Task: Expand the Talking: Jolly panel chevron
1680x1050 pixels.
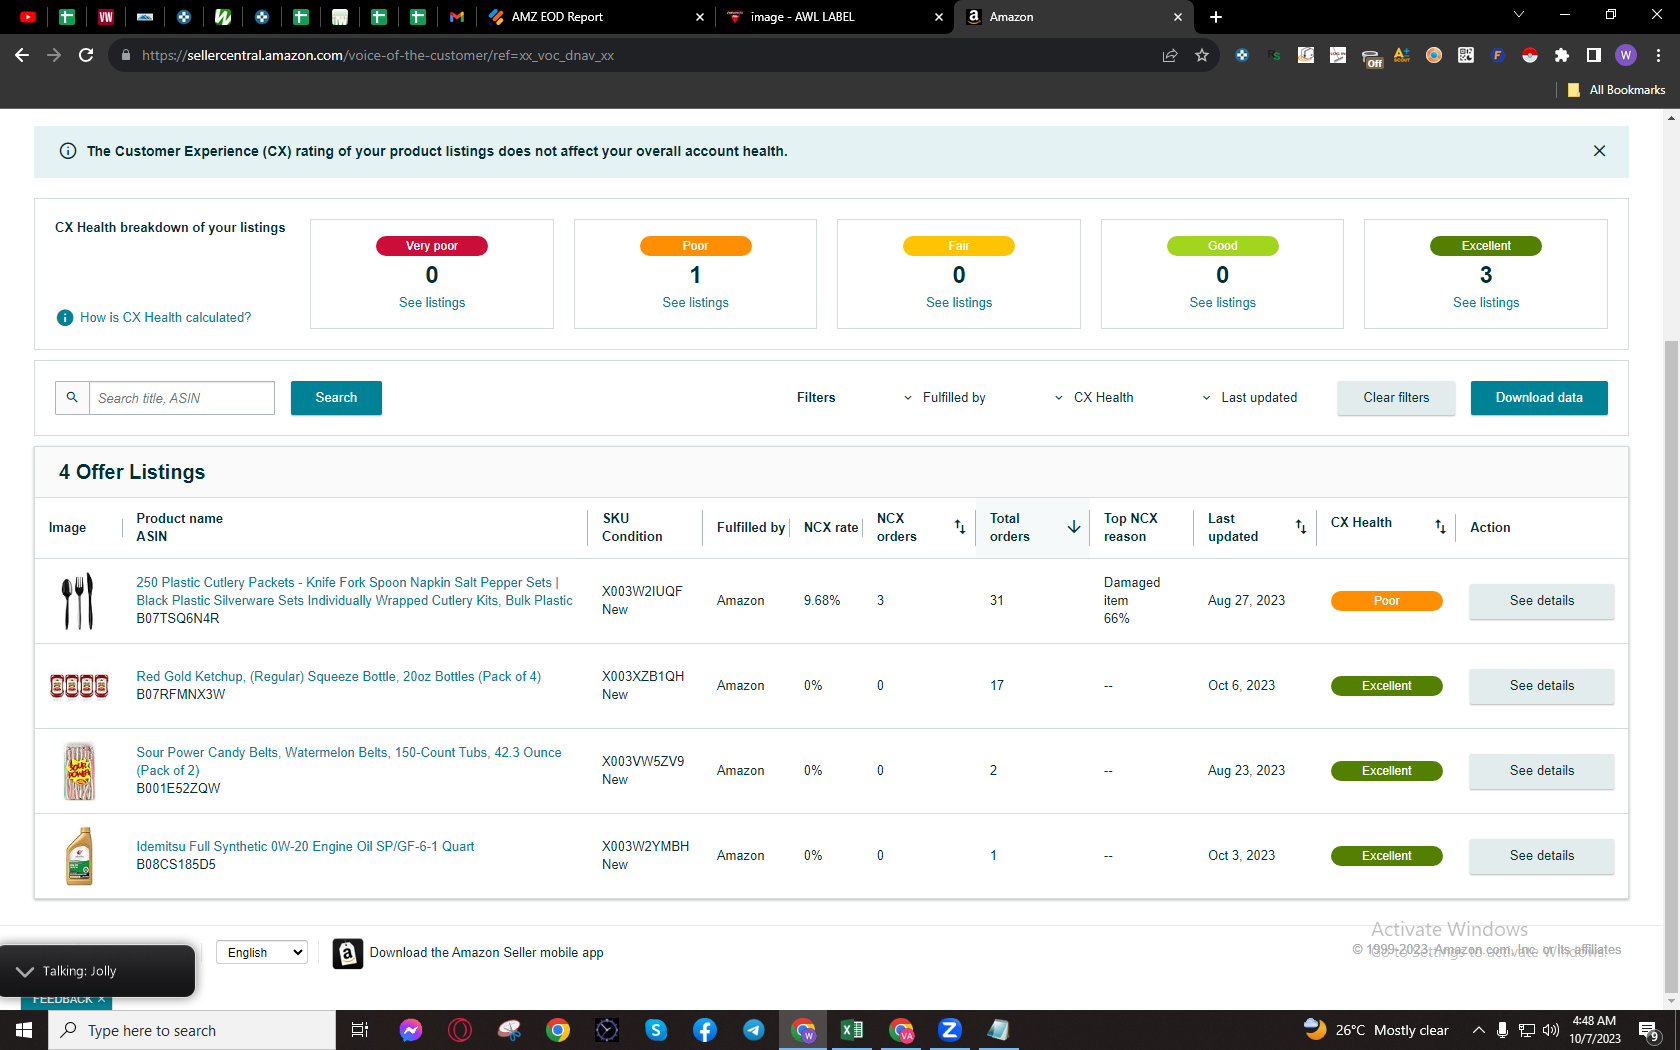Action: 25,971
